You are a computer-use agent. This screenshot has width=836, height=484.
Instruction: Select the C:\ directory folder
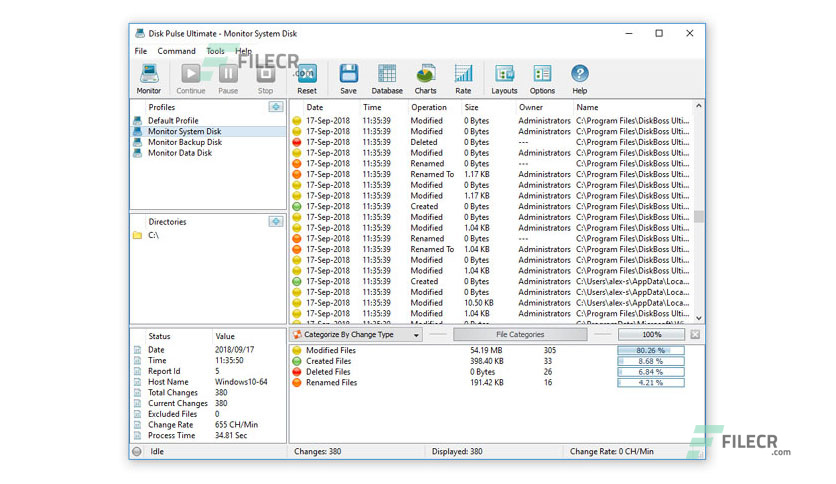208,235
